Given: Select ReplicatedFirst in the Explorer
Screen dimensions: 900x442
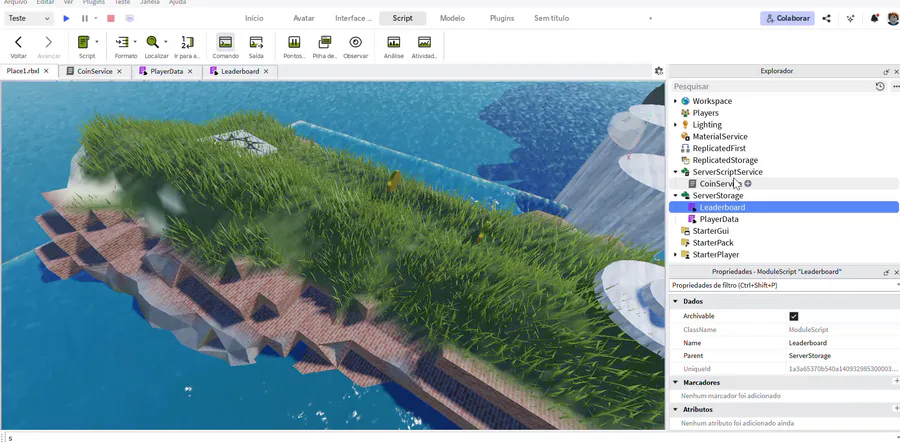Looking at the screenshot, I should [719, 148].
